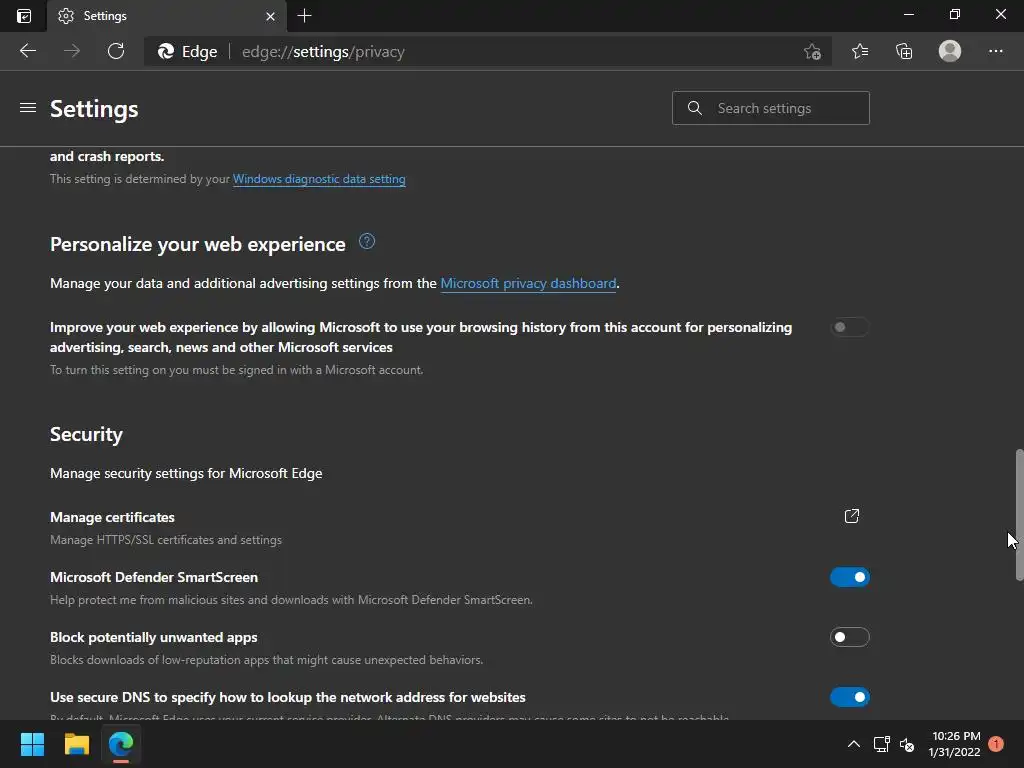Image resolution: width=1024 pixels, height=768 pixels.
Task: Open the profile avatar menu
Action: [950, 51]
